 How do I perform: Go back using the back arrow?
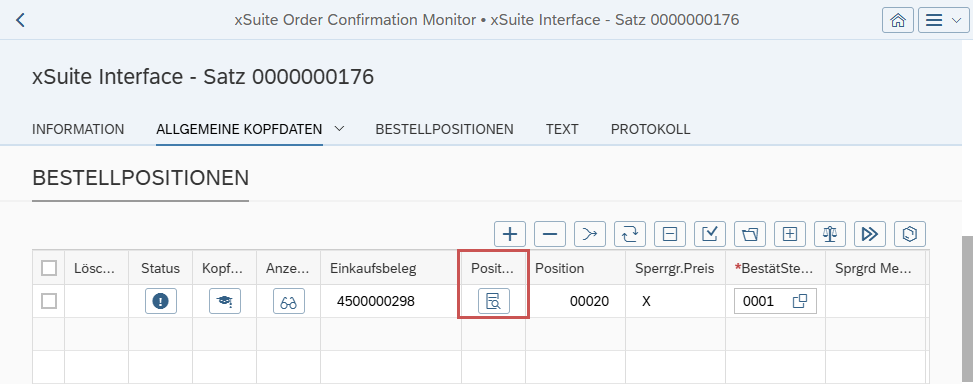tap(20, 20)
